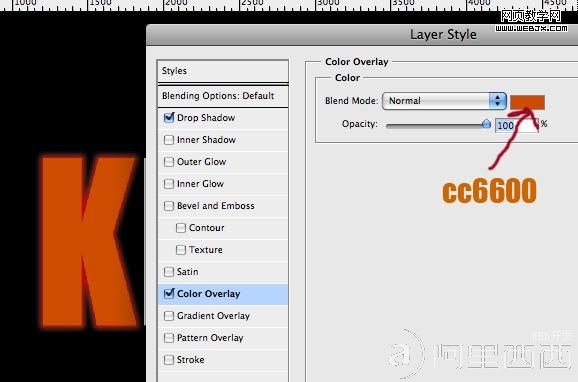
Task: Select the Texture style label
Action: 206,250
